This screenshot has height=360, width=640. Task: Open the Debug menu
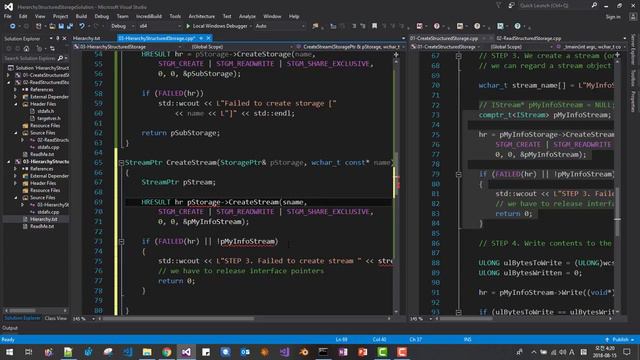point(102,16)
